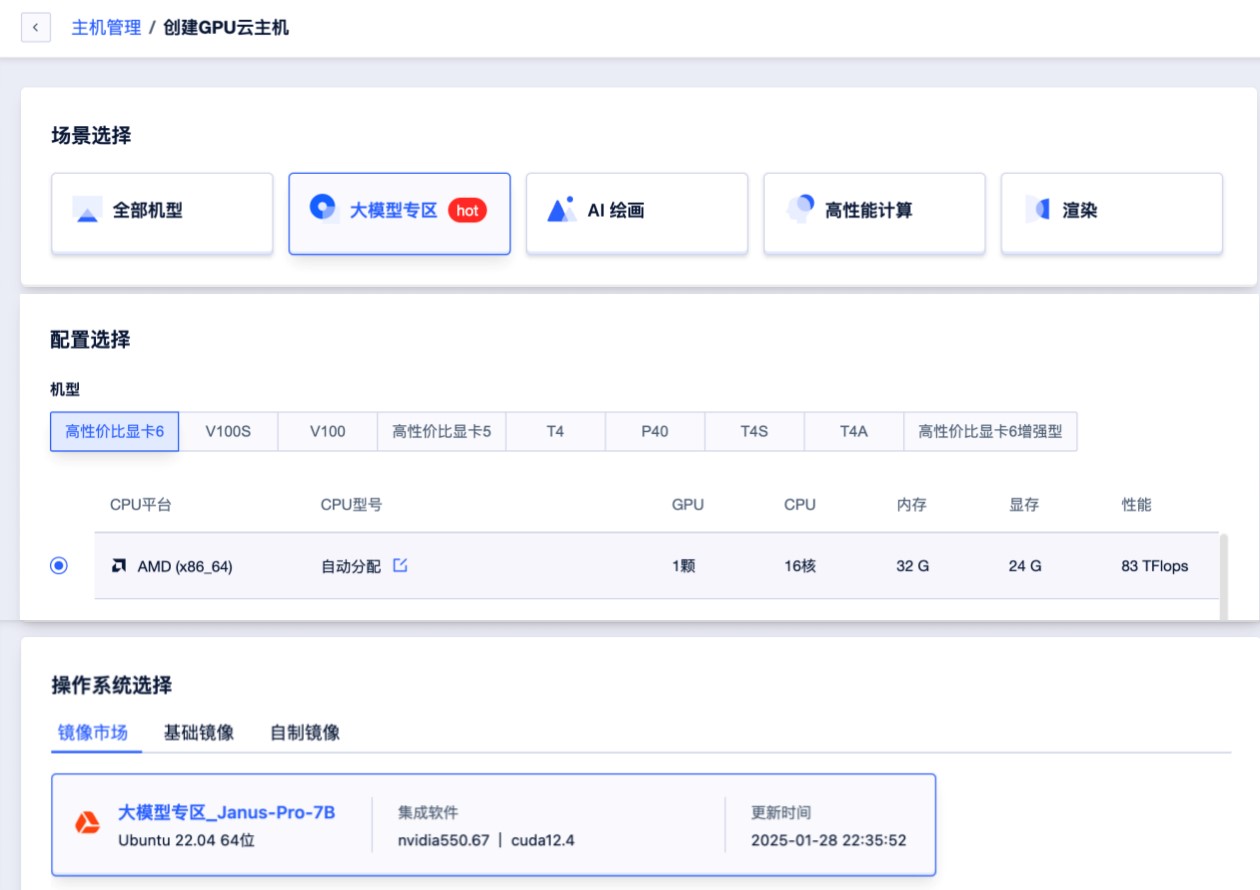Click the back arrow button

click(x=36, y=28)
